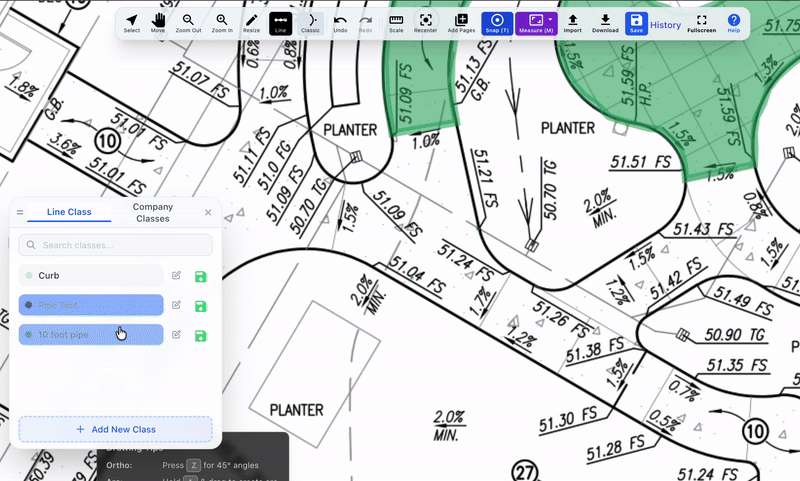Open the Measure dropdown arrow
800x481 pixels.
point(550,19)
